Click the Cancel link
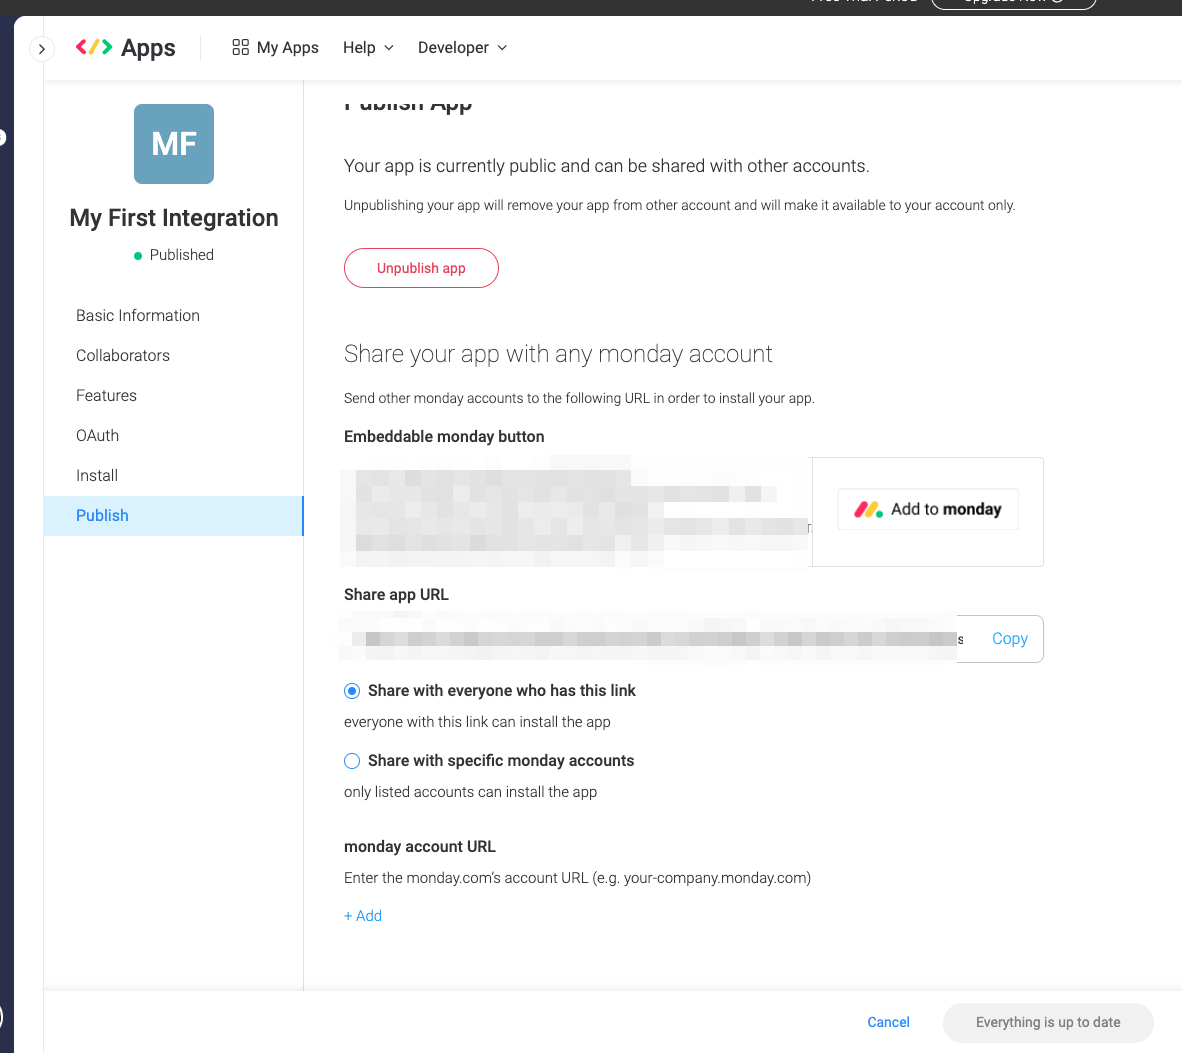Screen dimensions: 1182x1053 pyautogui.click(x=888, y=1022)
